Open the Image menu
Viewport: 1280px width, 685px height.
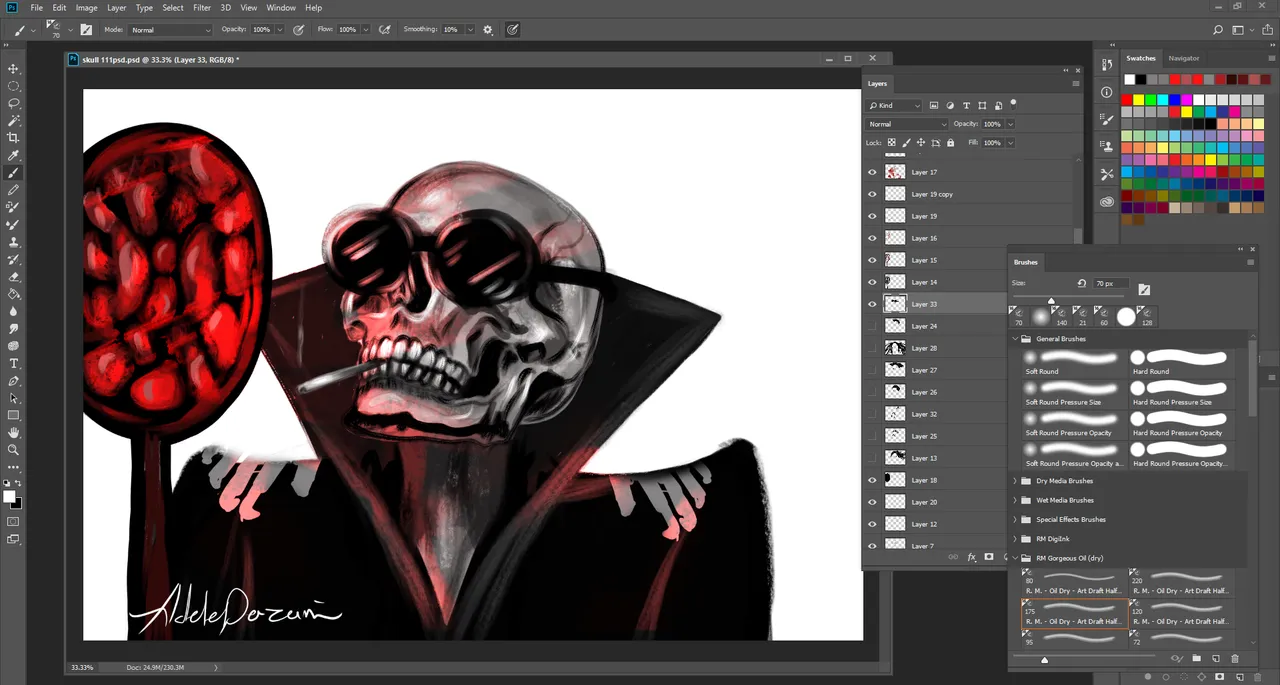[x=87, y=8]
